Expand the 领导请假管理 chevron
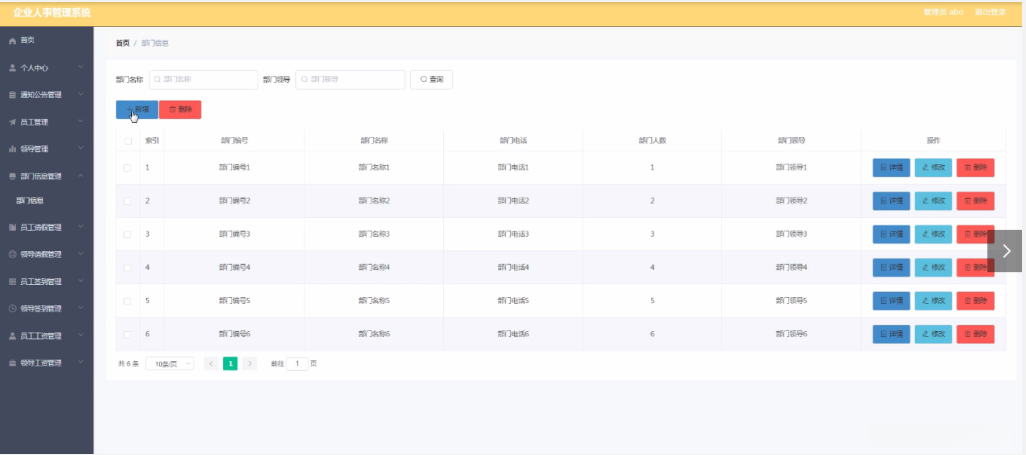The width and height of the screenshot is (1026, 455). point(80,254)
